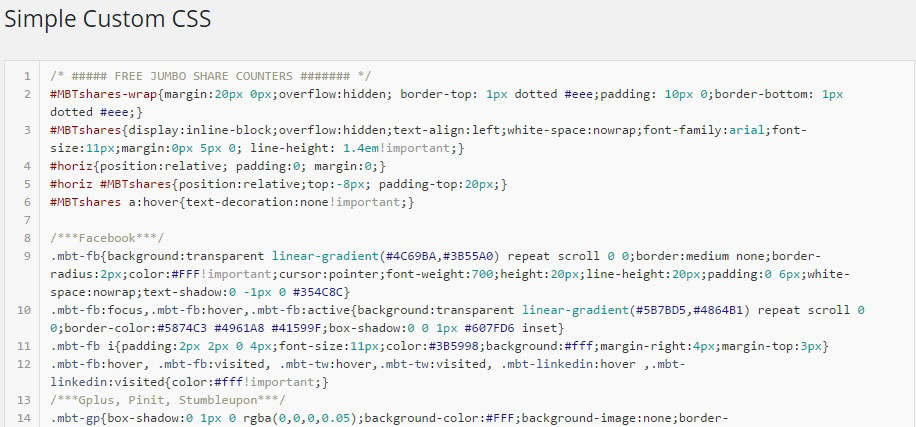Click the .mbt-gp{box-shadow rule on line 14
The width and height of the screenshot is (916, 427).
click(x=389, y=418)
